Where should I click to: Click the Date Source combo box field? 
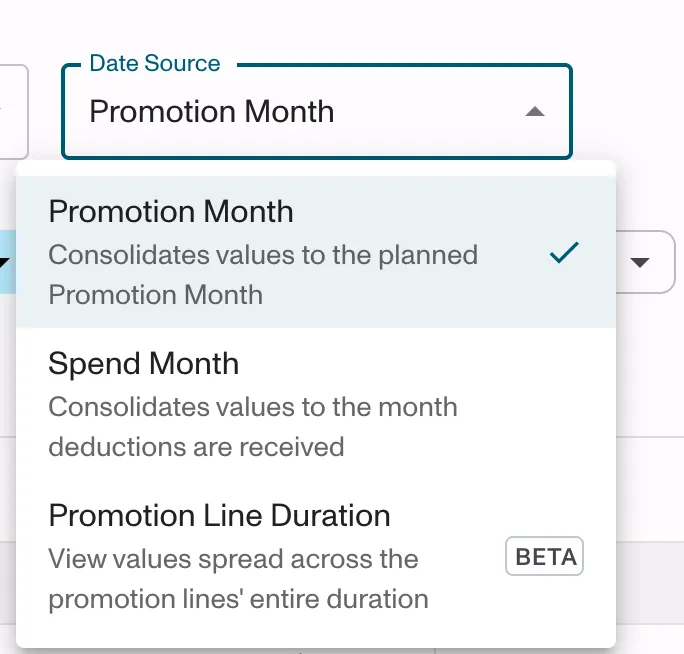pyautogui.click(x=317, y=112)
